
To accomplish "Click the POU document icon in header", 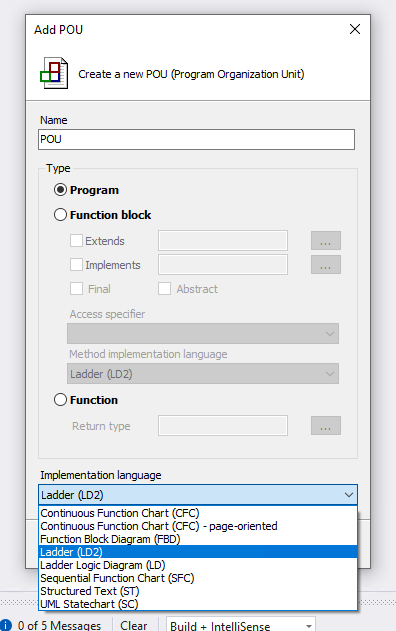I will (x=54, y=73).
